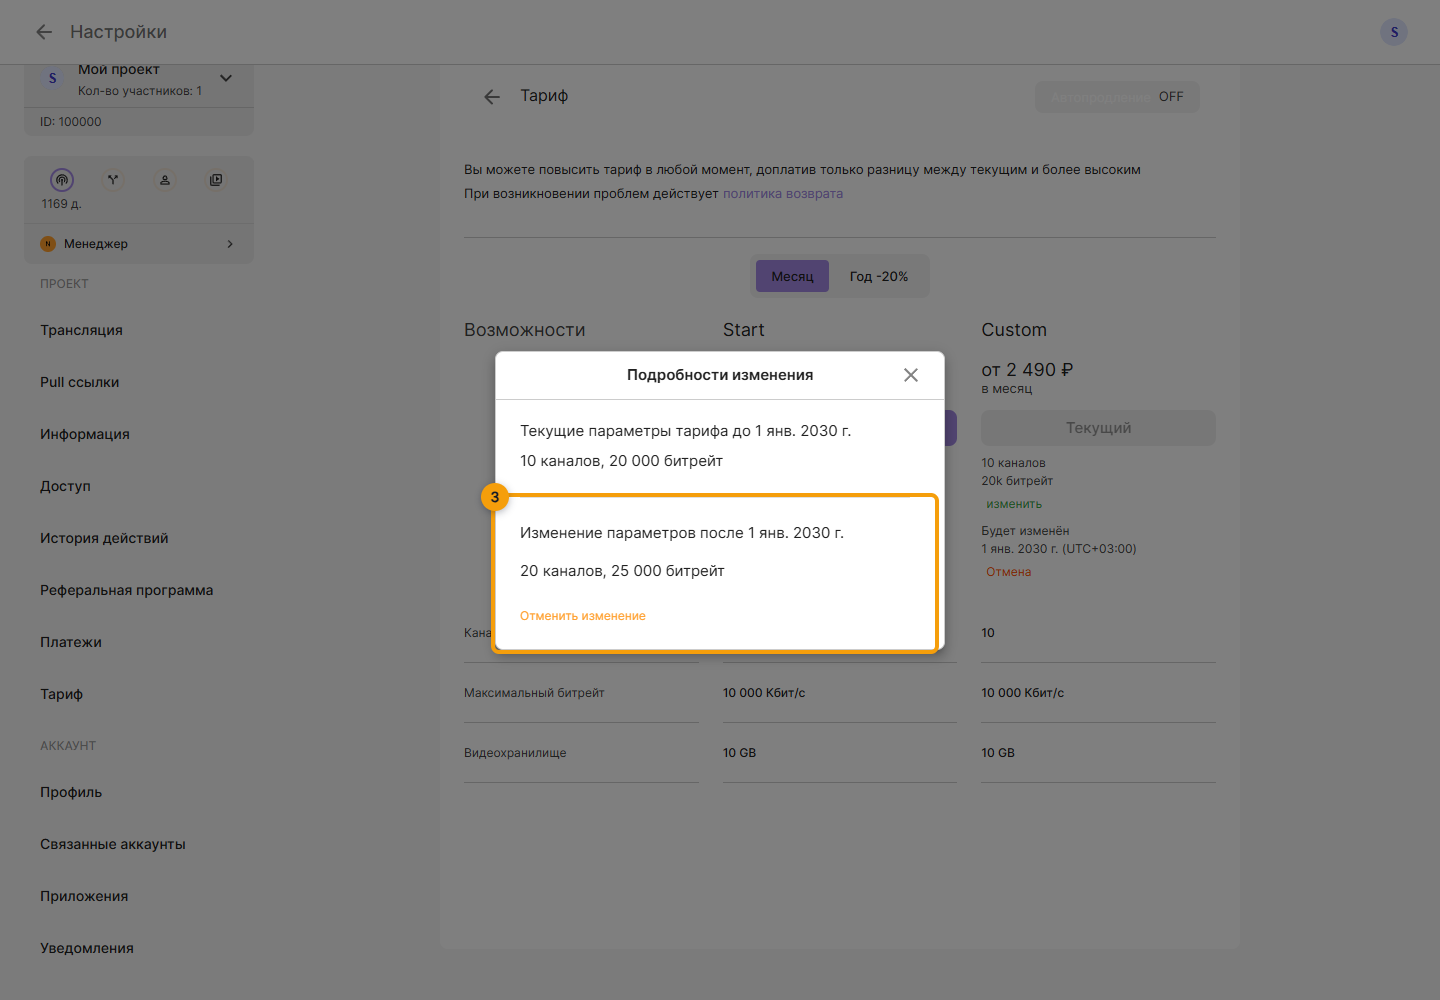Open История действий in the sidebar
1440x1000 pixels.
pyautogui.click(x=104, y=538)
